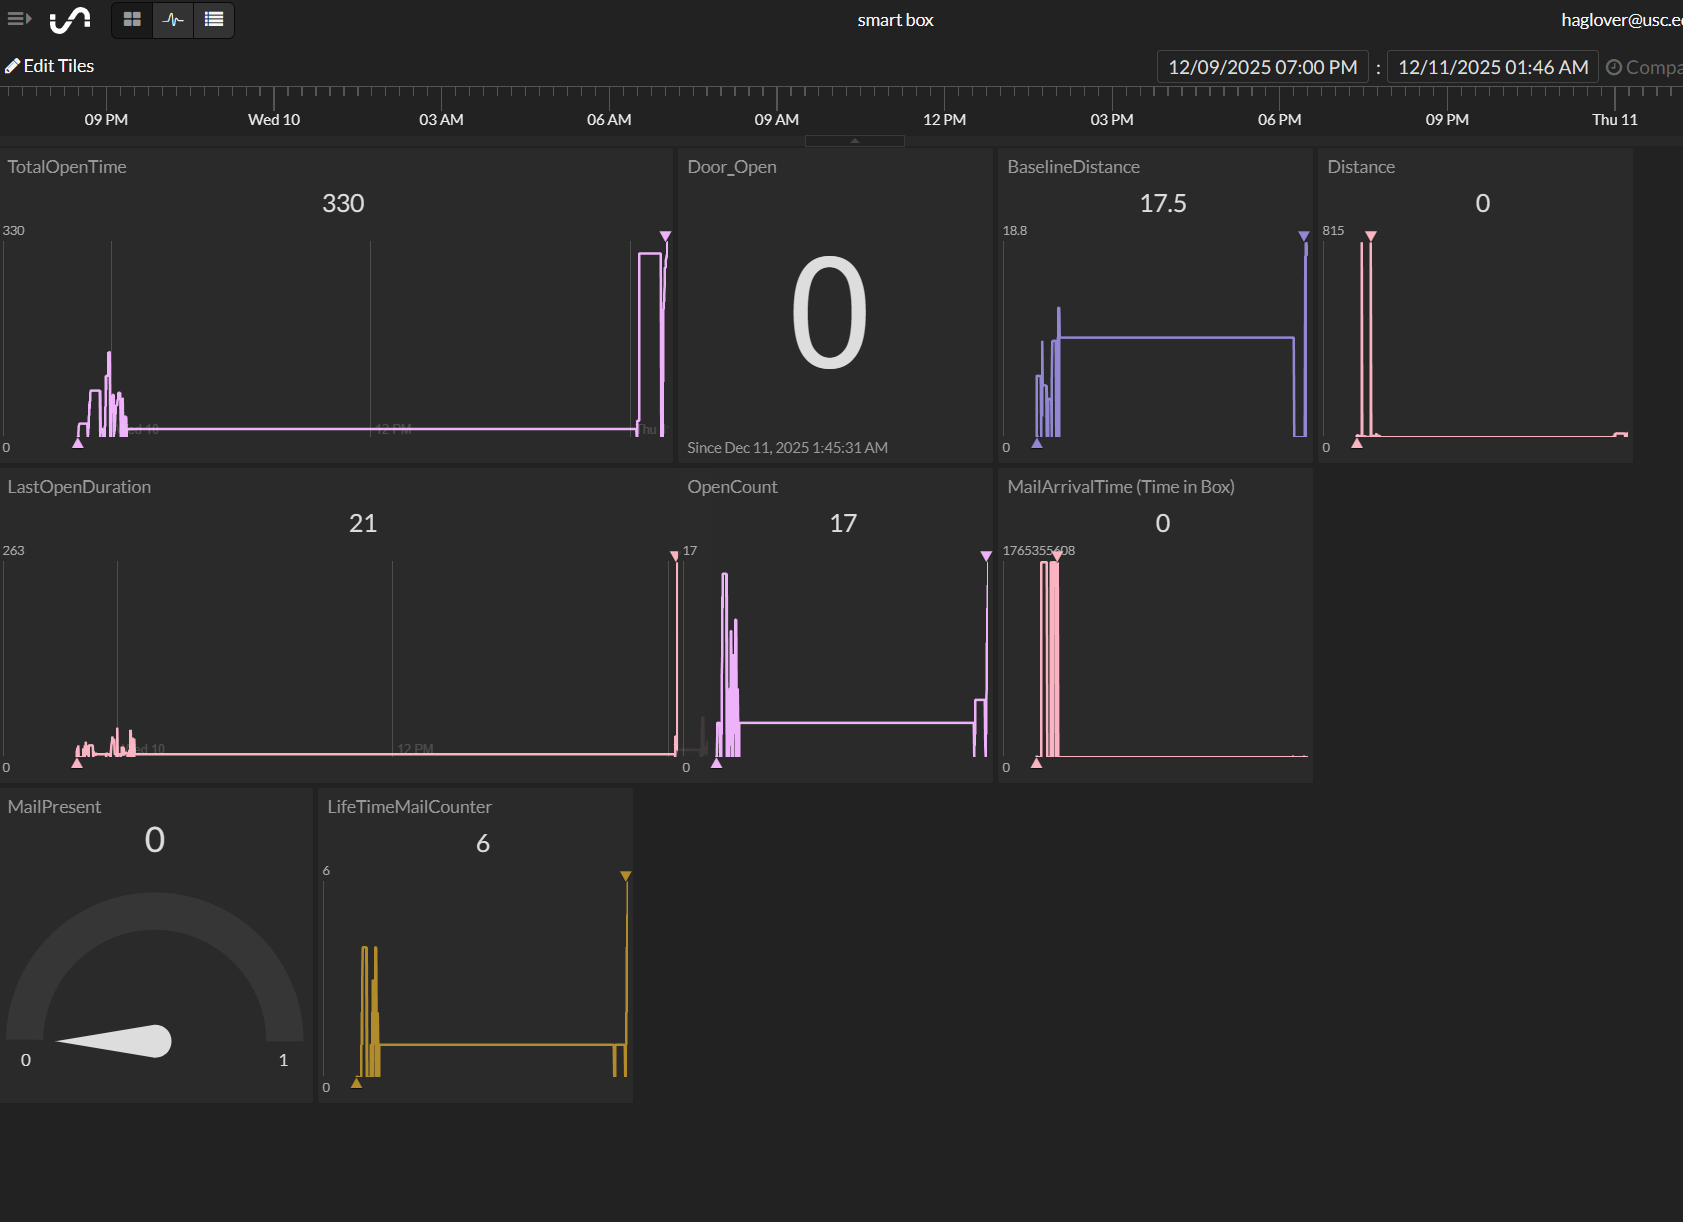Open the start date picker 12/09/2025
The height and width of the screenshot is (1222, 1683).
tap(1262, 66)
